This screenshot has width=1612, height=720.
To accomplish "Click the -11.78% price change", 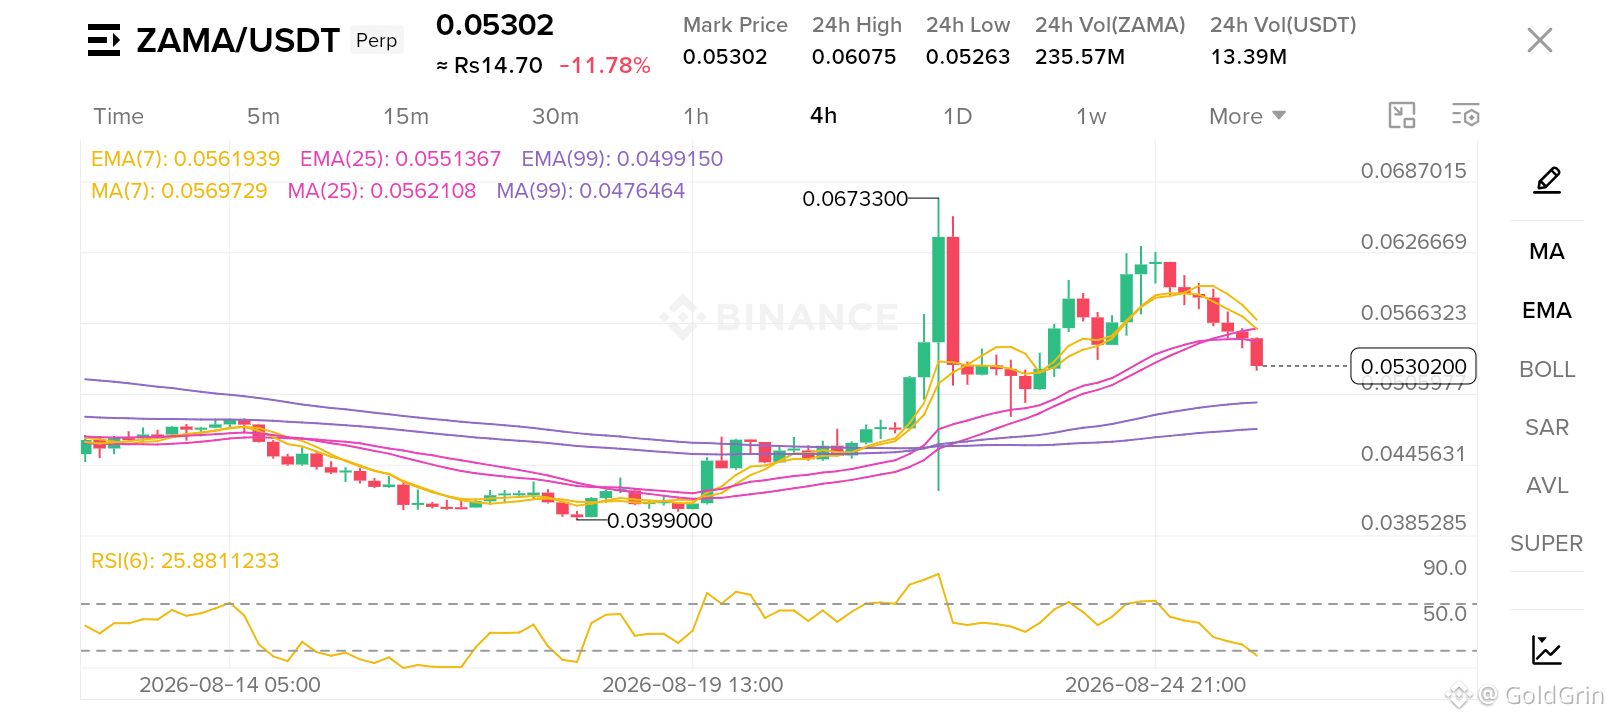I will coord(605,66).
